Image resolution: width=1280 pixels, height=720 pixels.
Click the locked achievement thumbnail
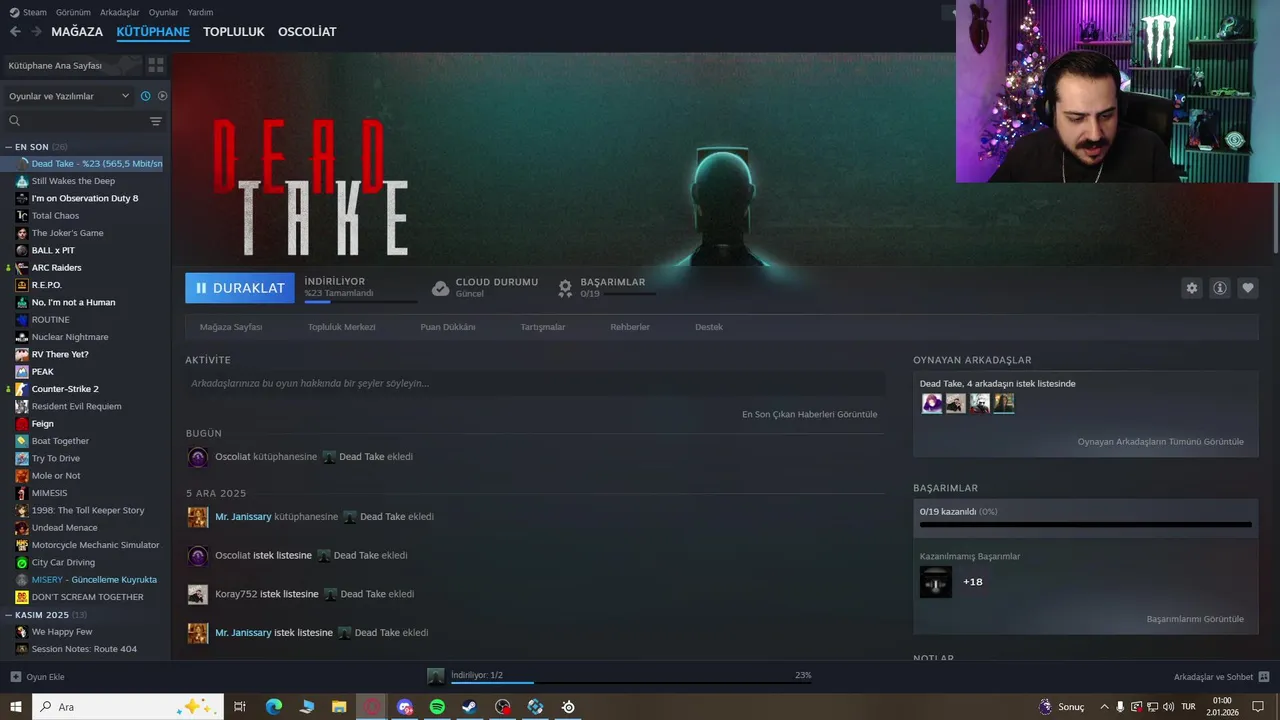(x=936, y=582)
